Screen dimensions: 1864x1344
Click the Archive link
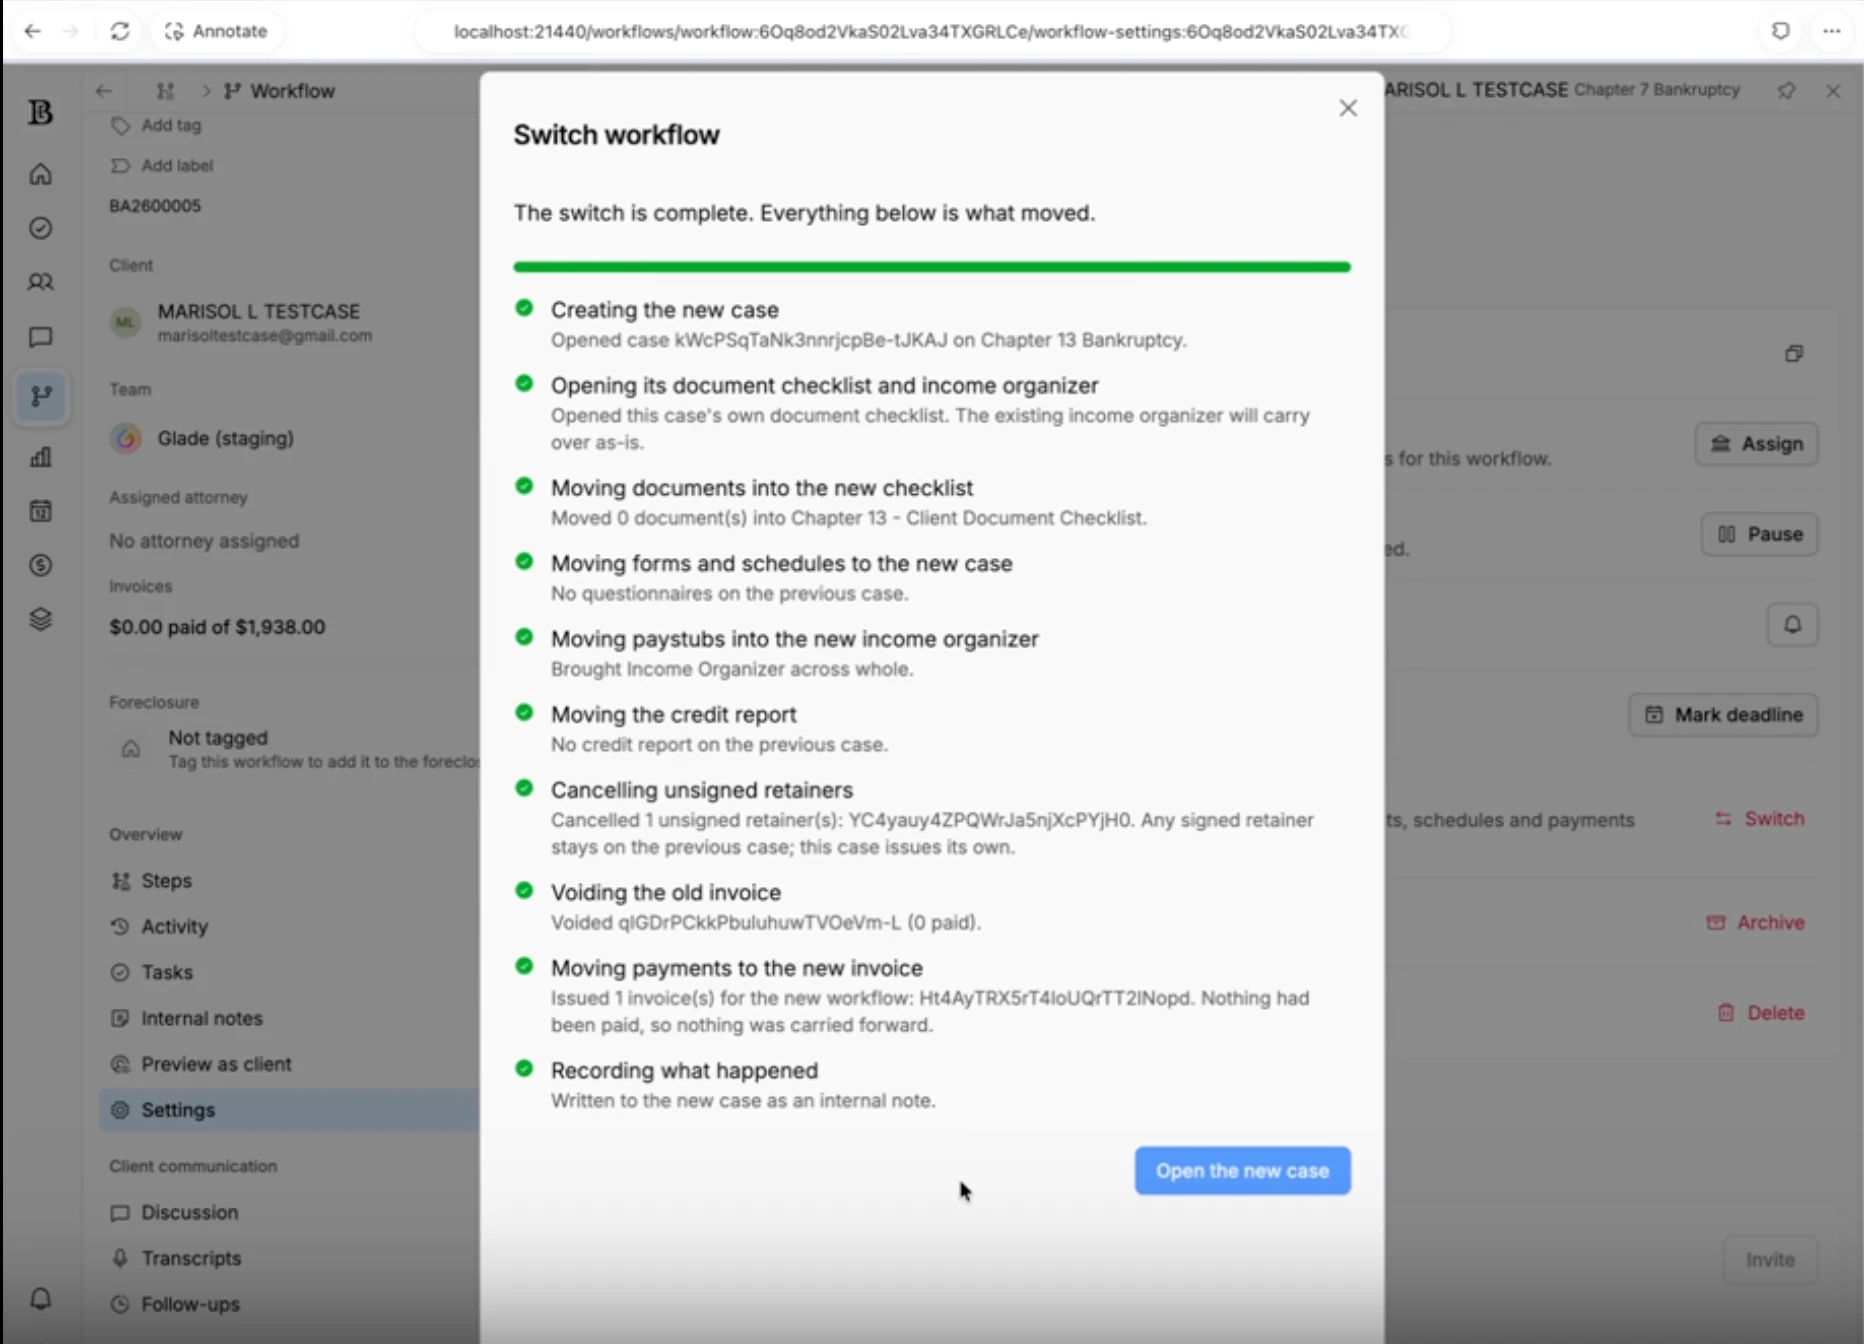pos(1755,922)
